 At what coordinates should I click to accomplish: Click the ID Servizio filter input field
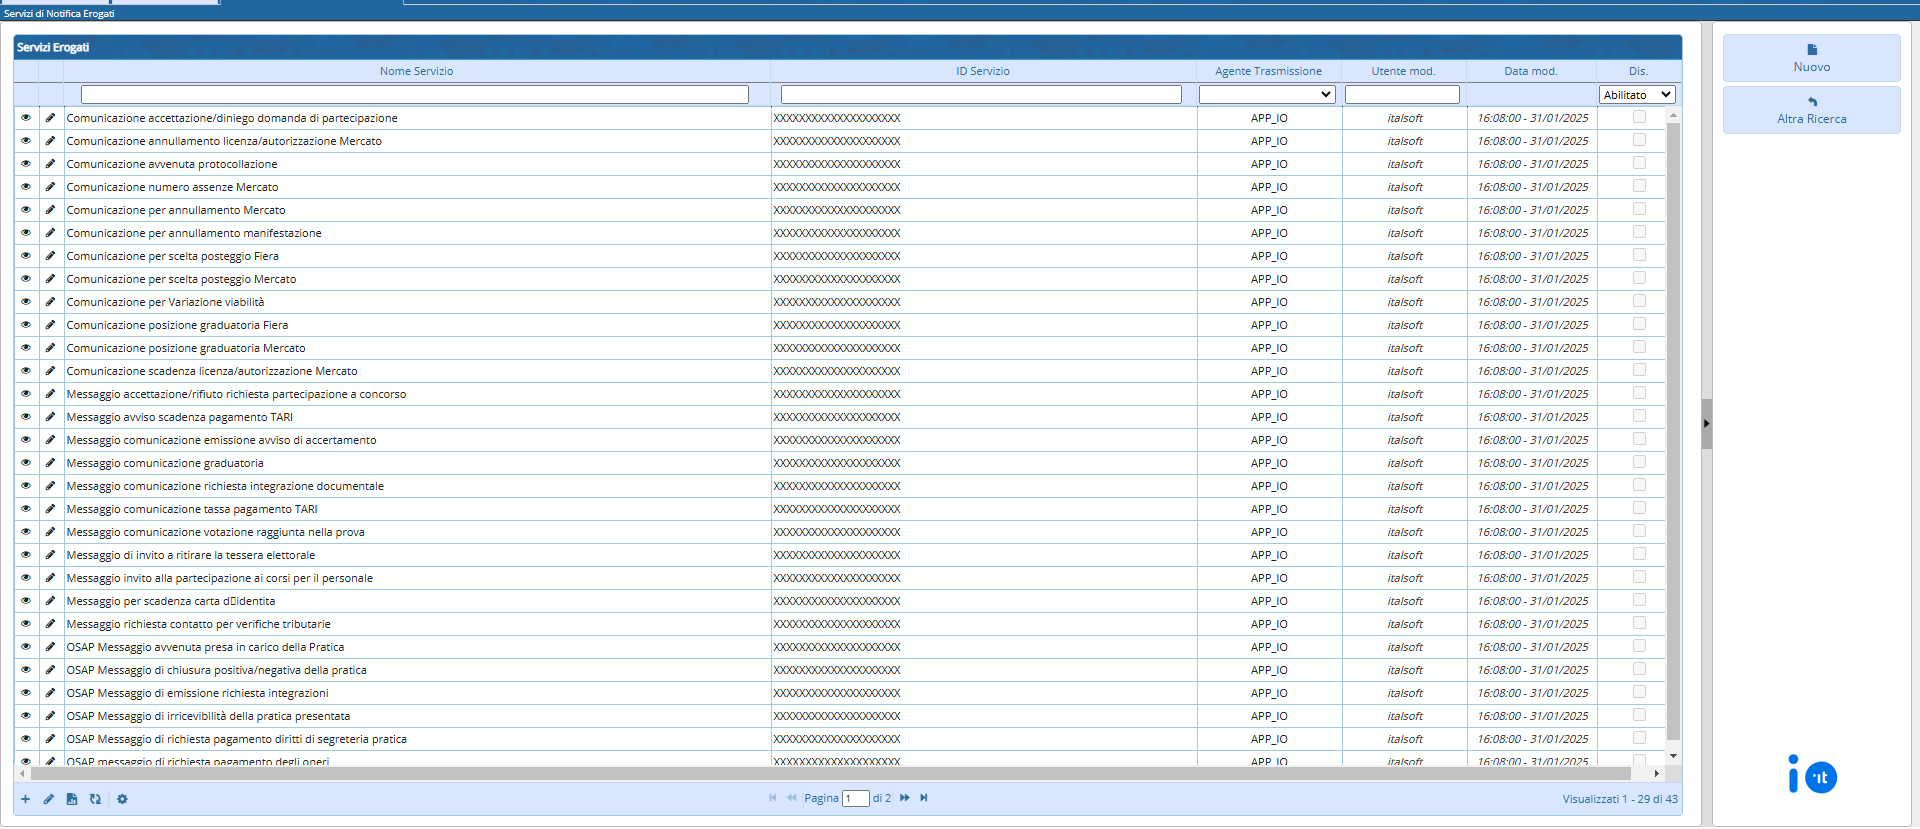[980, 95]
